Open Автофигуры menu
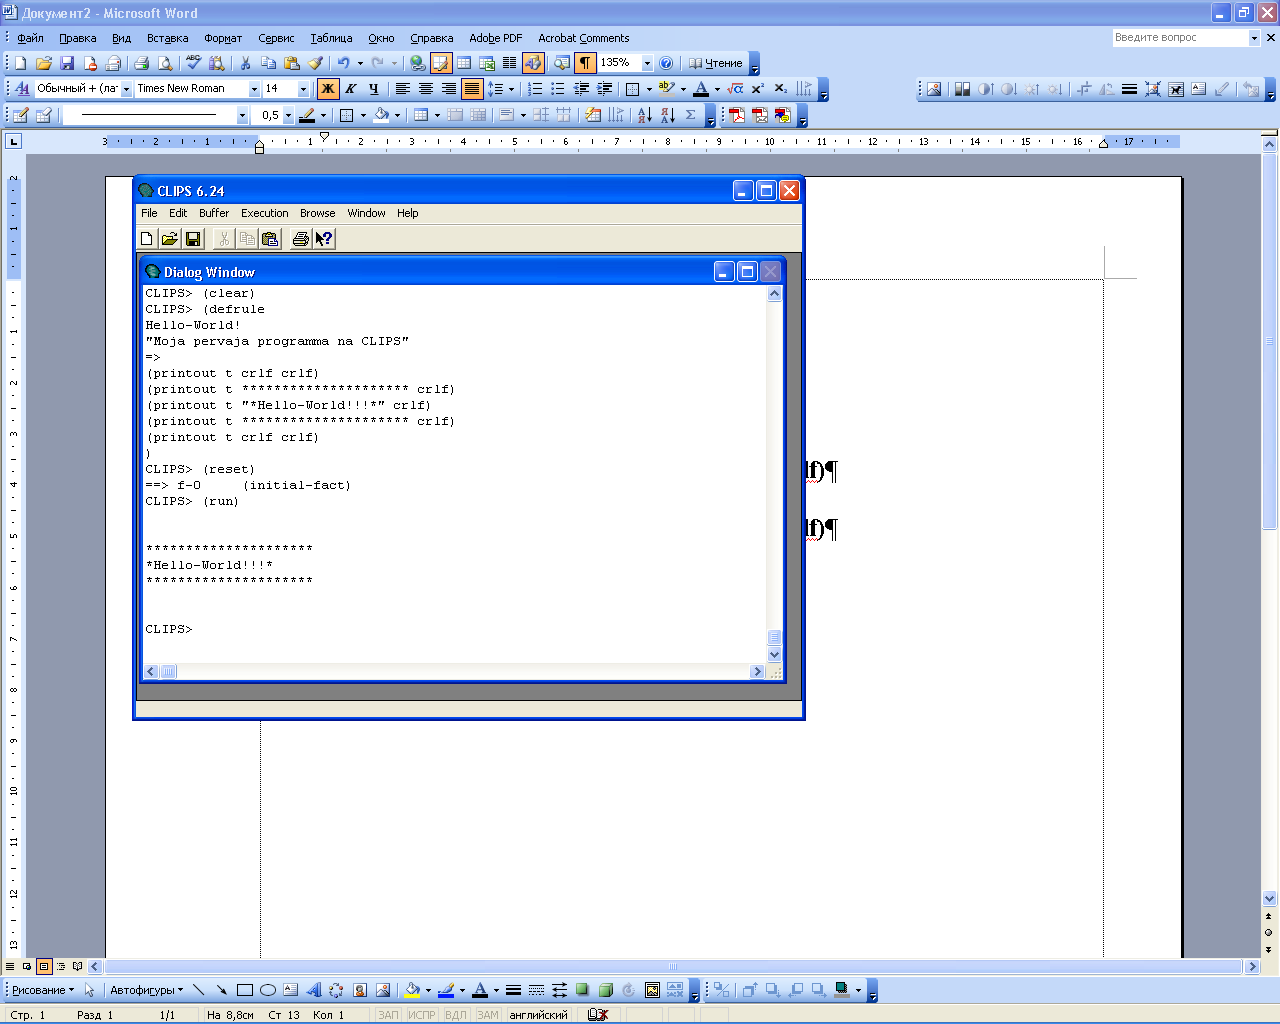This screenshot has width=1280, height=1024. [146, 990]
